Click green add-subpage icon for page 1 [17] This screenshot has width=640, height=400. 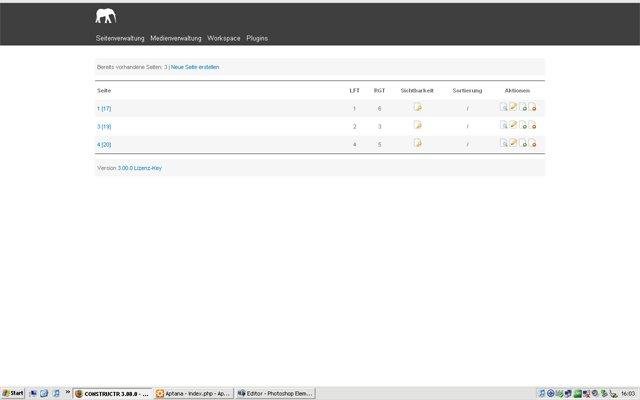(x=523, y=107)
